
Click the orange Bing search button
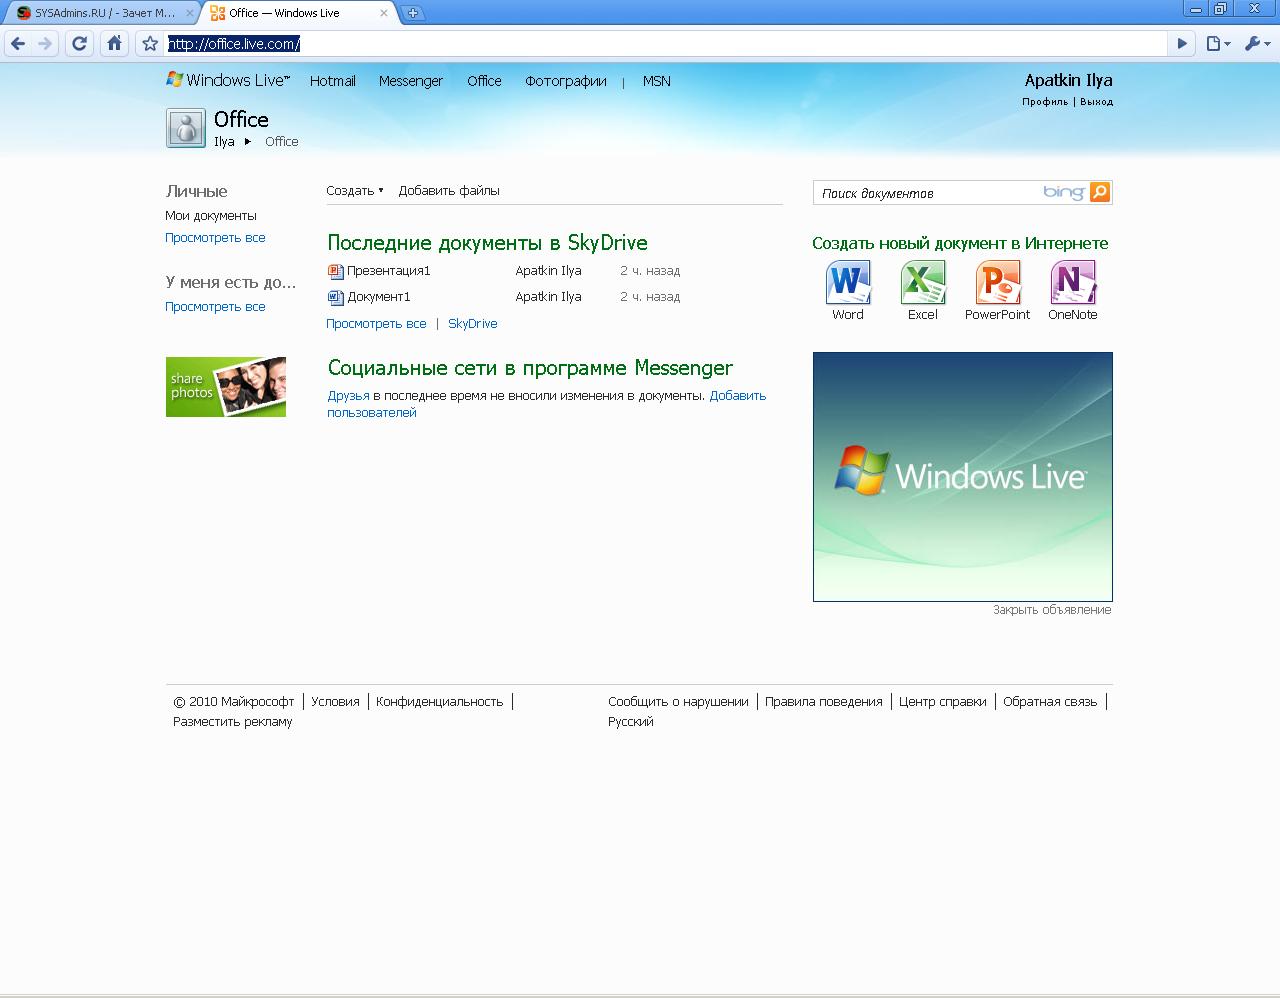[x=1100, y=192]
